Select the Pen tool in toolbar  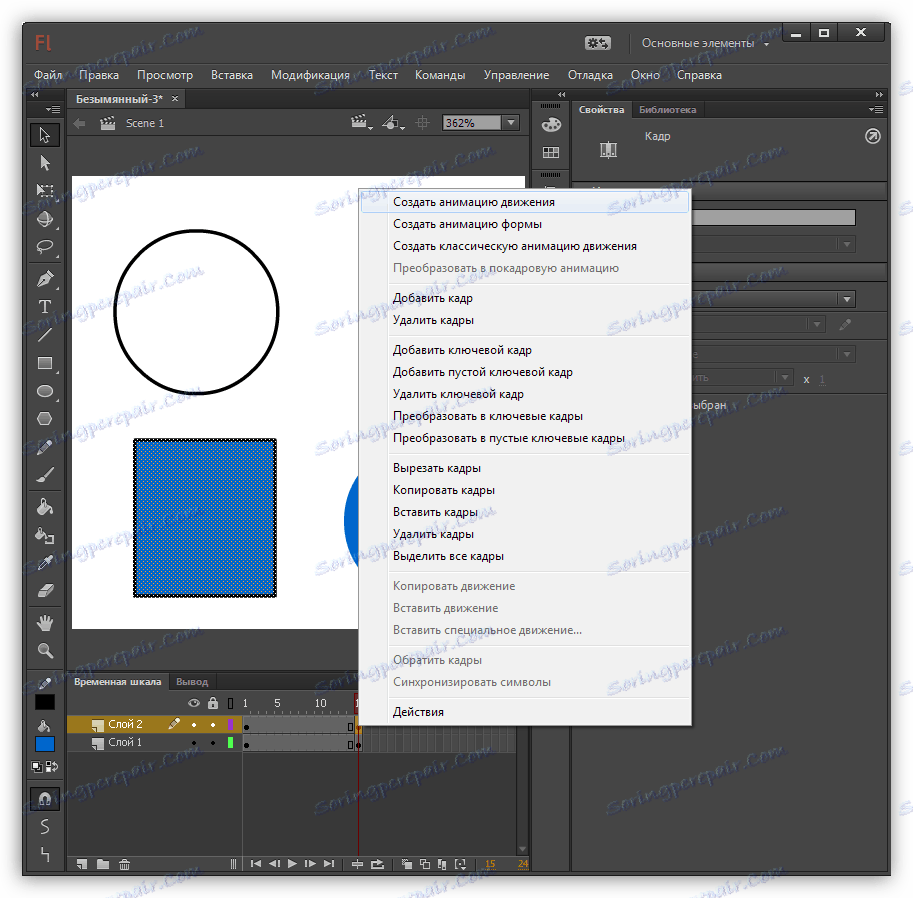tap(45, 278)
